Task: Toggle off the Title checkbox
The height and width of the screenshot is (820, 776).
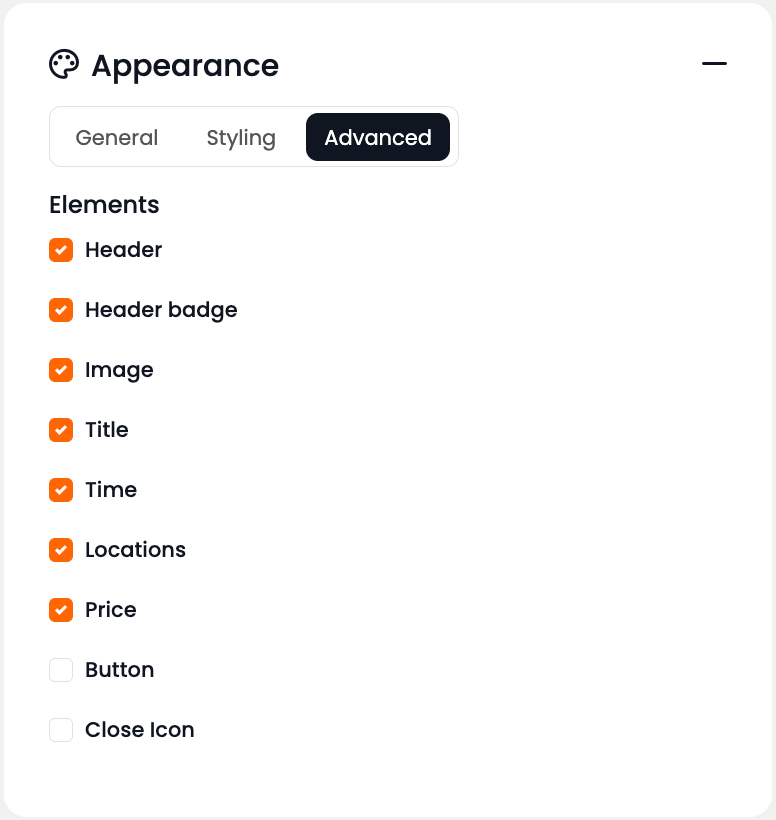Action: (x=61, y=430)
